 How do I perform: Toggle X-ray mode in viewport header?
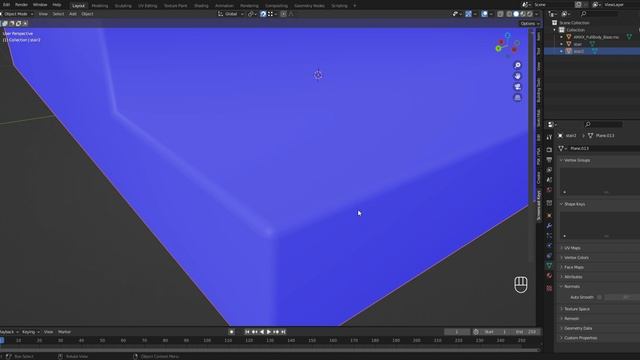(500, 14)
